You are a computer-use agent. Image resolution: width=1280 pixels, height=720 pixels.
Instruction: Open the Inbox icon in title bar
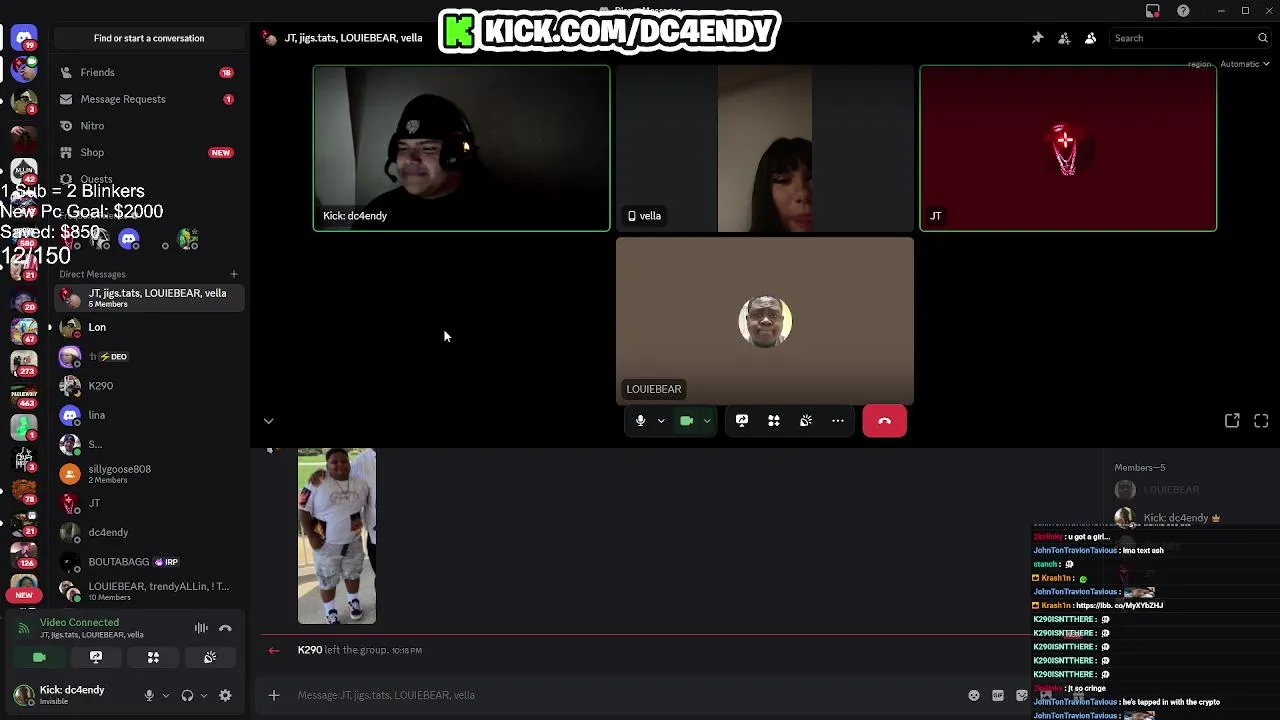(x=1153, y=11)
